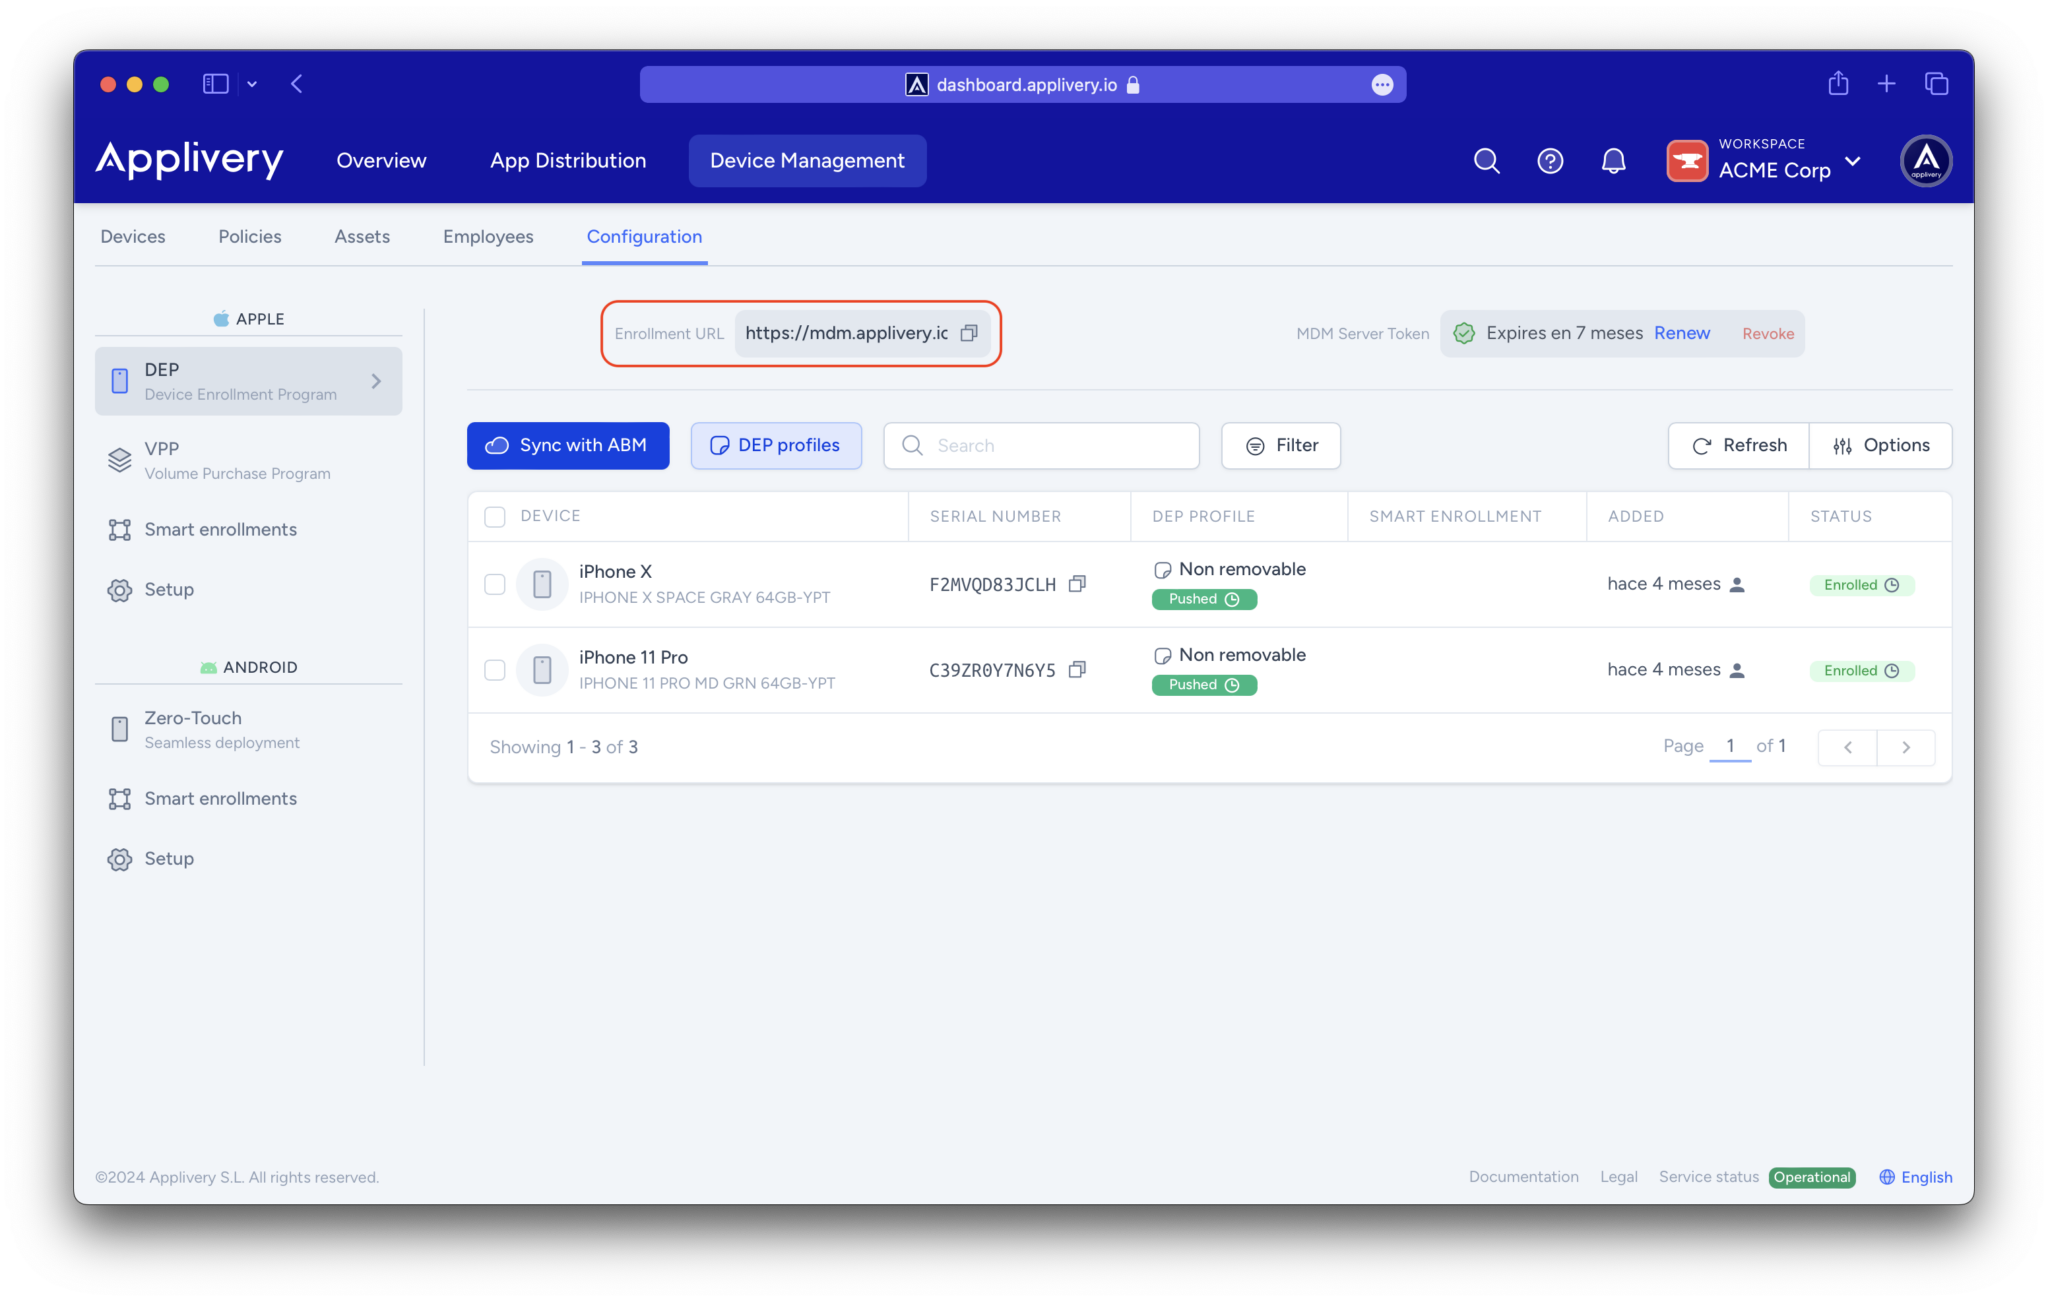This screenshot has height=1302, width=2048.
Task: Copy serial number C39ZR0Y7N6Y5
Action: tap(1077, 670)
